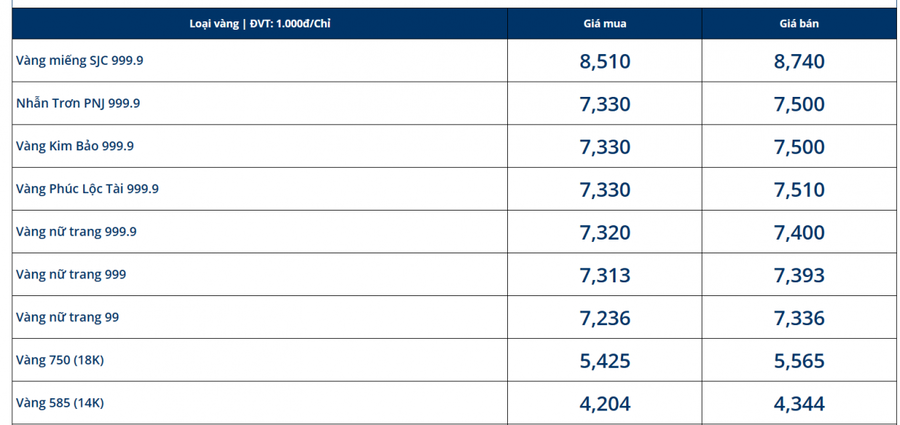The image size is (900, 425).
Task: Click the 'Giá mua' column header
Action: pos(605,24)
